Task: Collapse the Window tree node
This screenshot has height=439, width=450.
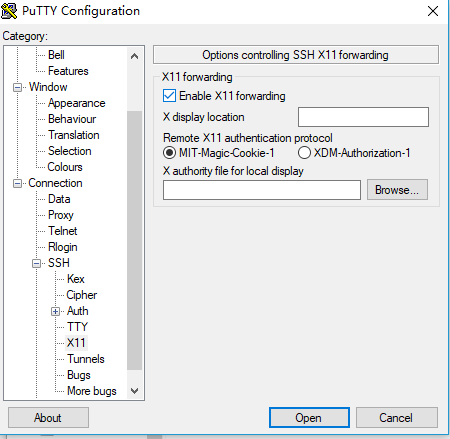Action: pos(17,87)
